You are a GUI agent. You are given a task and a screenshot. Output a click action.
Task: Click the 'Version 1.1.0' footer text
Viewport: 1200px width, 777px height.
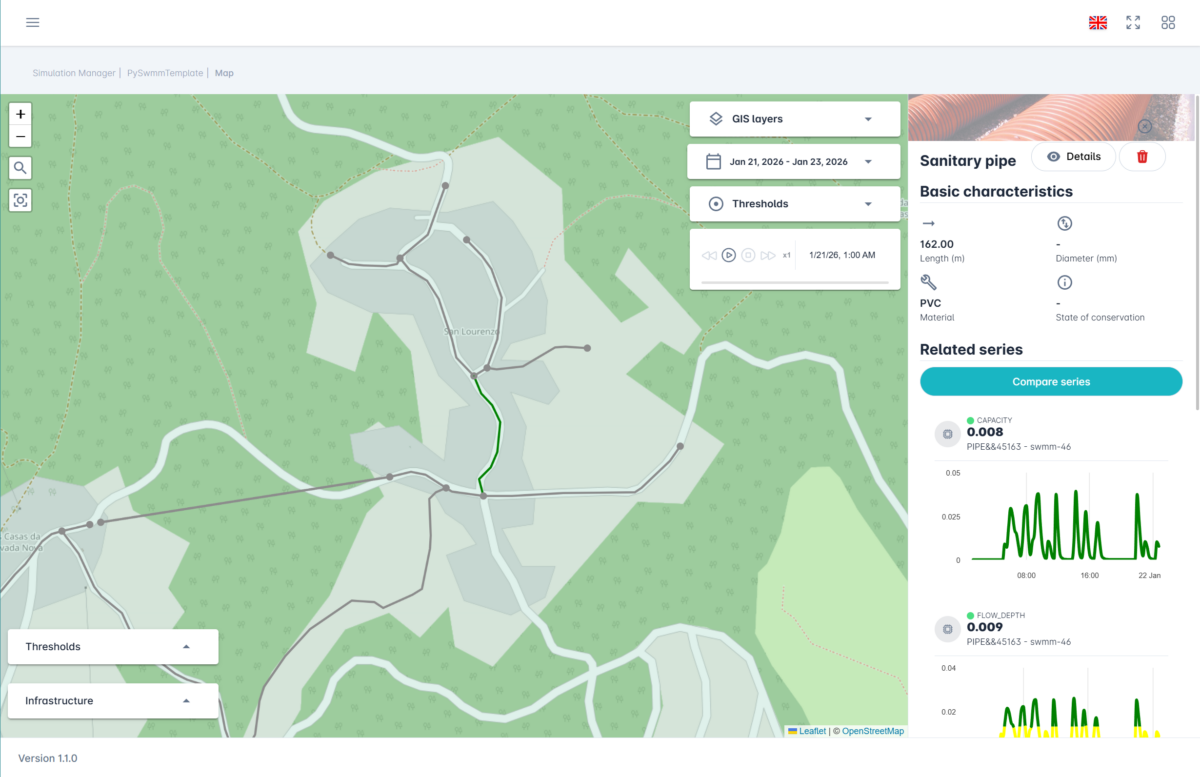[x=48, y=759]
